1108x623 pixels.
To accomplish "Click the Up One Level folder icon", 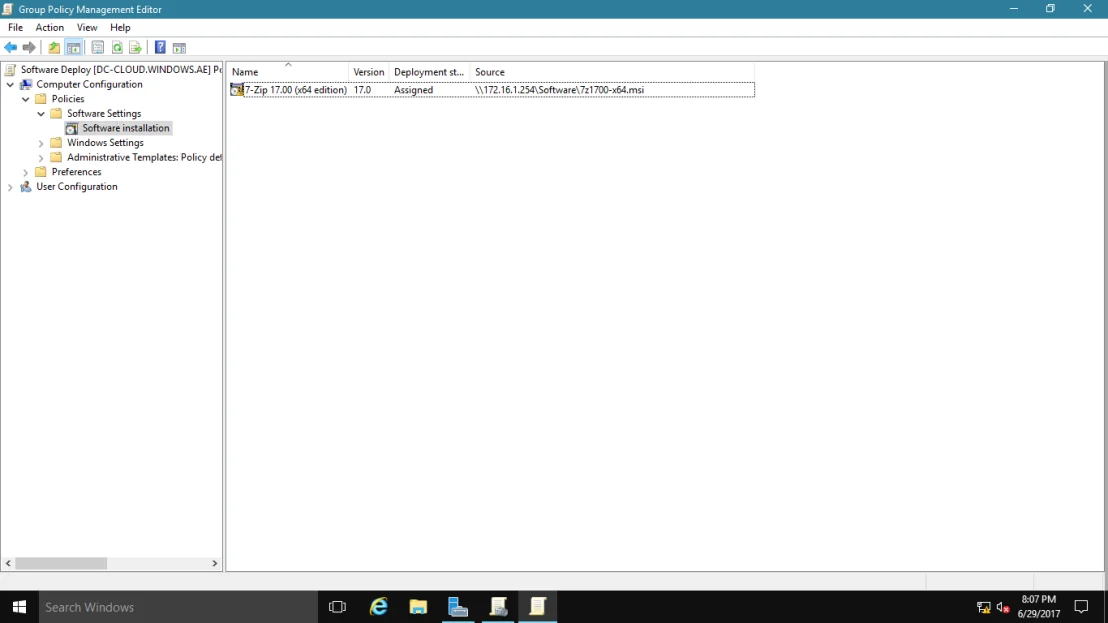I will pos(54,47).
